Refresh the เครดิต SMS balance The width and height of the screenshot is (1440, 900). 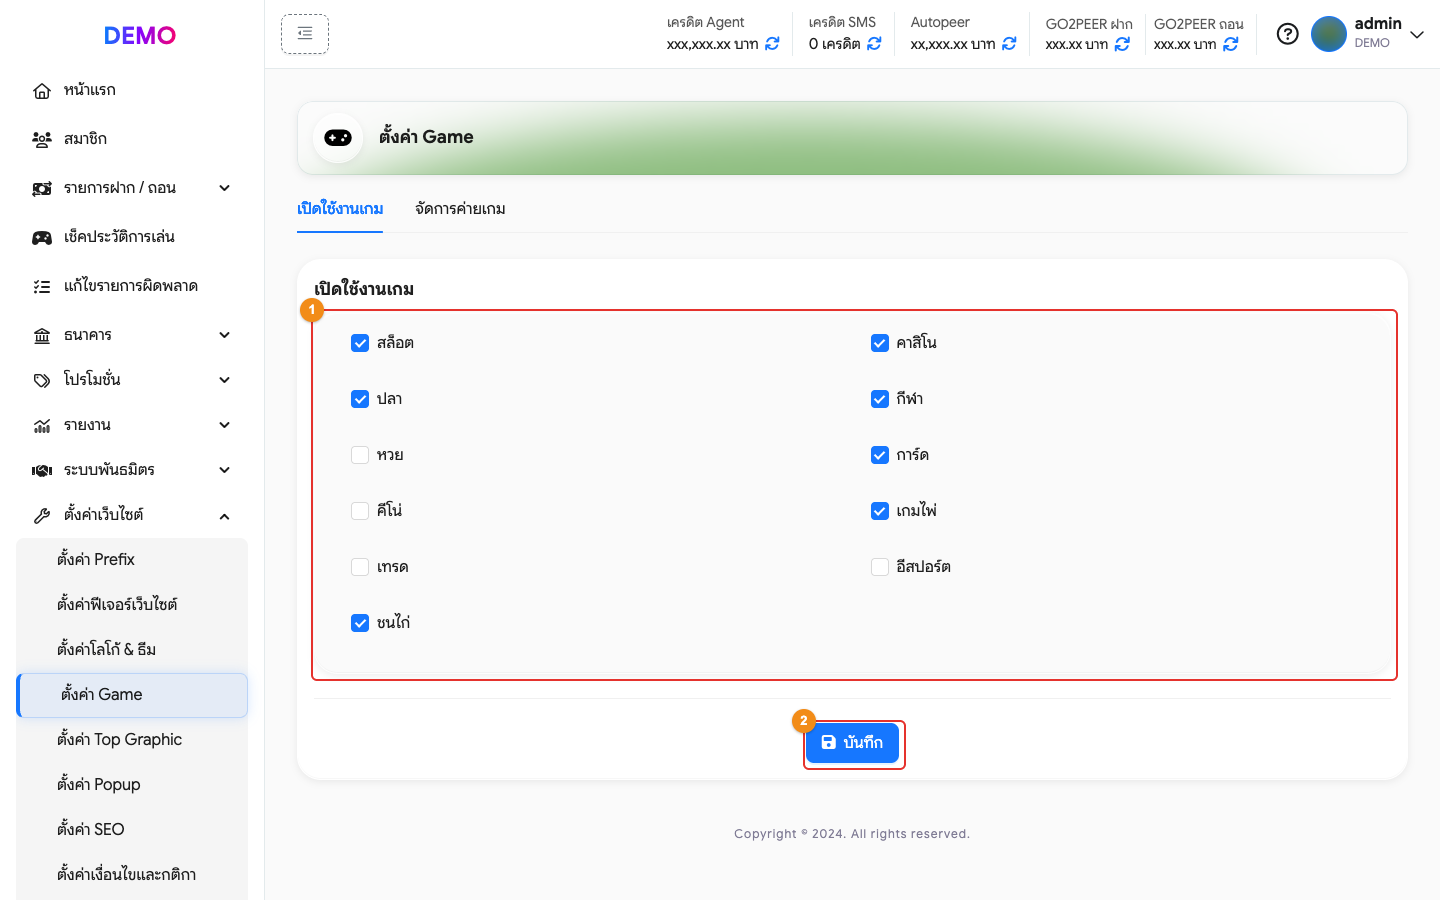tap(874, 44)
